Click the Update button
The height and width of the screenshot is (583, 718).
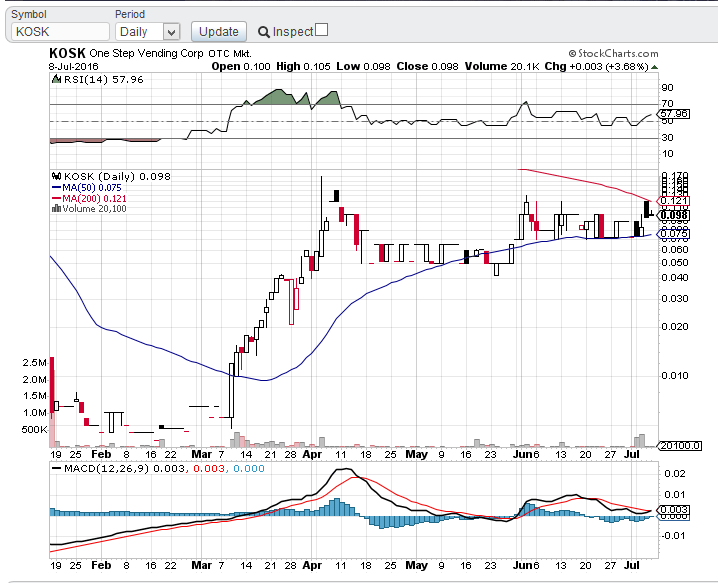coord(219,32)
